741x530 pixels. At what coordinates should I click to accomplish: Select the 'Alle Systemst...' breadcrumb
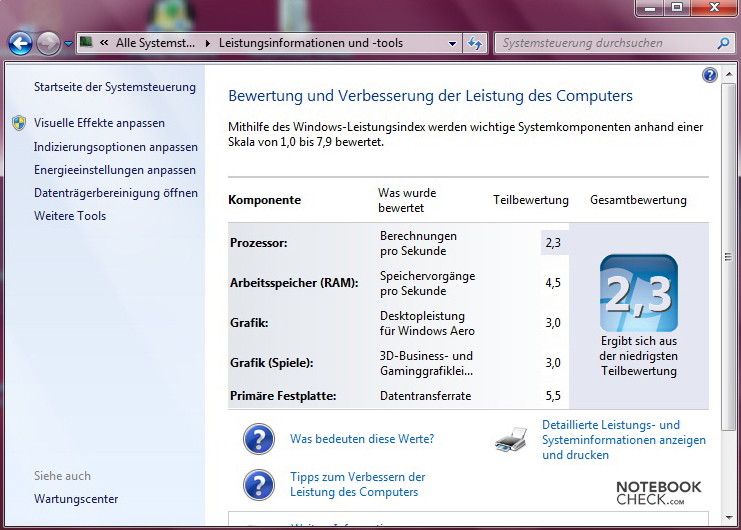155,43
